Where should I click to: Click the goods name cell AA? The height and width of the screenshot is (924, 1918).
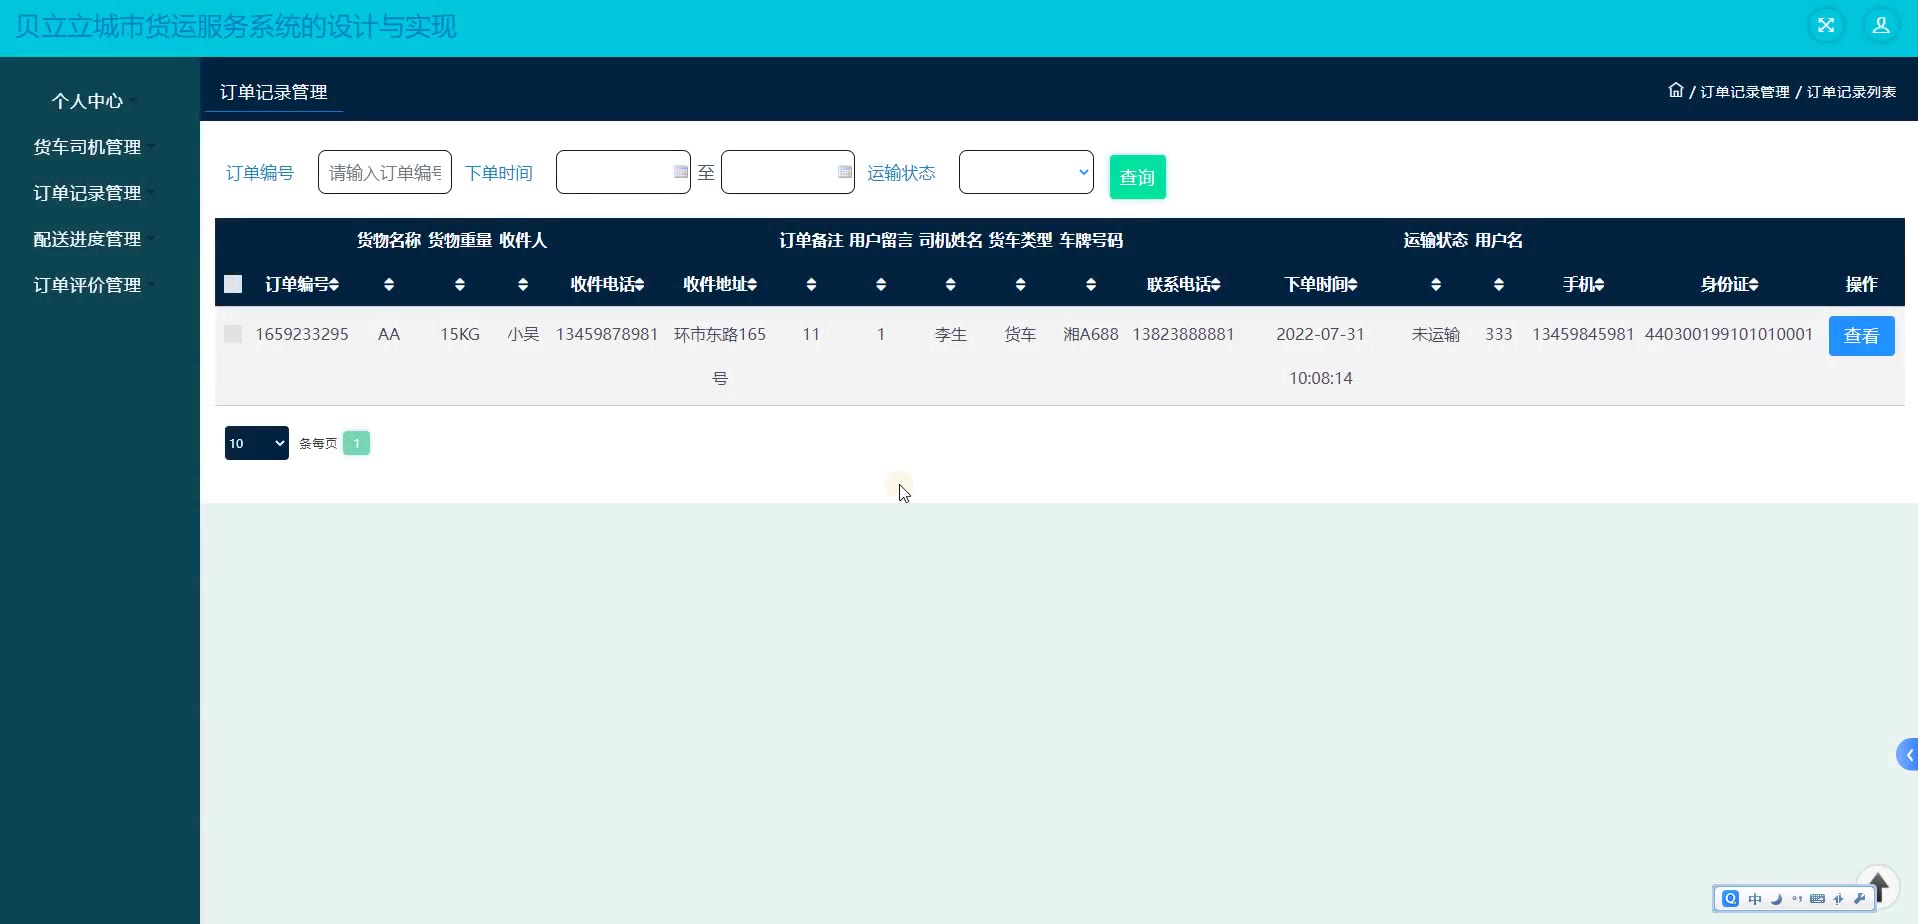click(389, 334)
